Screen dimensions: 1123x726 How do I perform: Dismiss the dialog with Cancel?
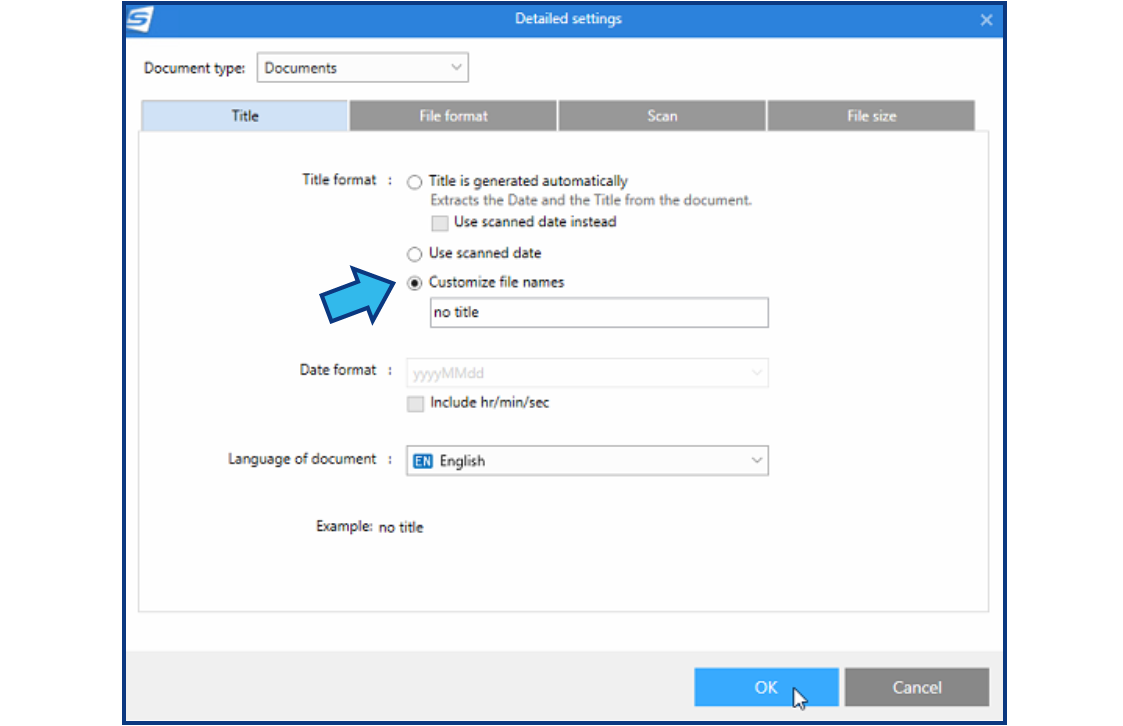[x=916, y=687]
